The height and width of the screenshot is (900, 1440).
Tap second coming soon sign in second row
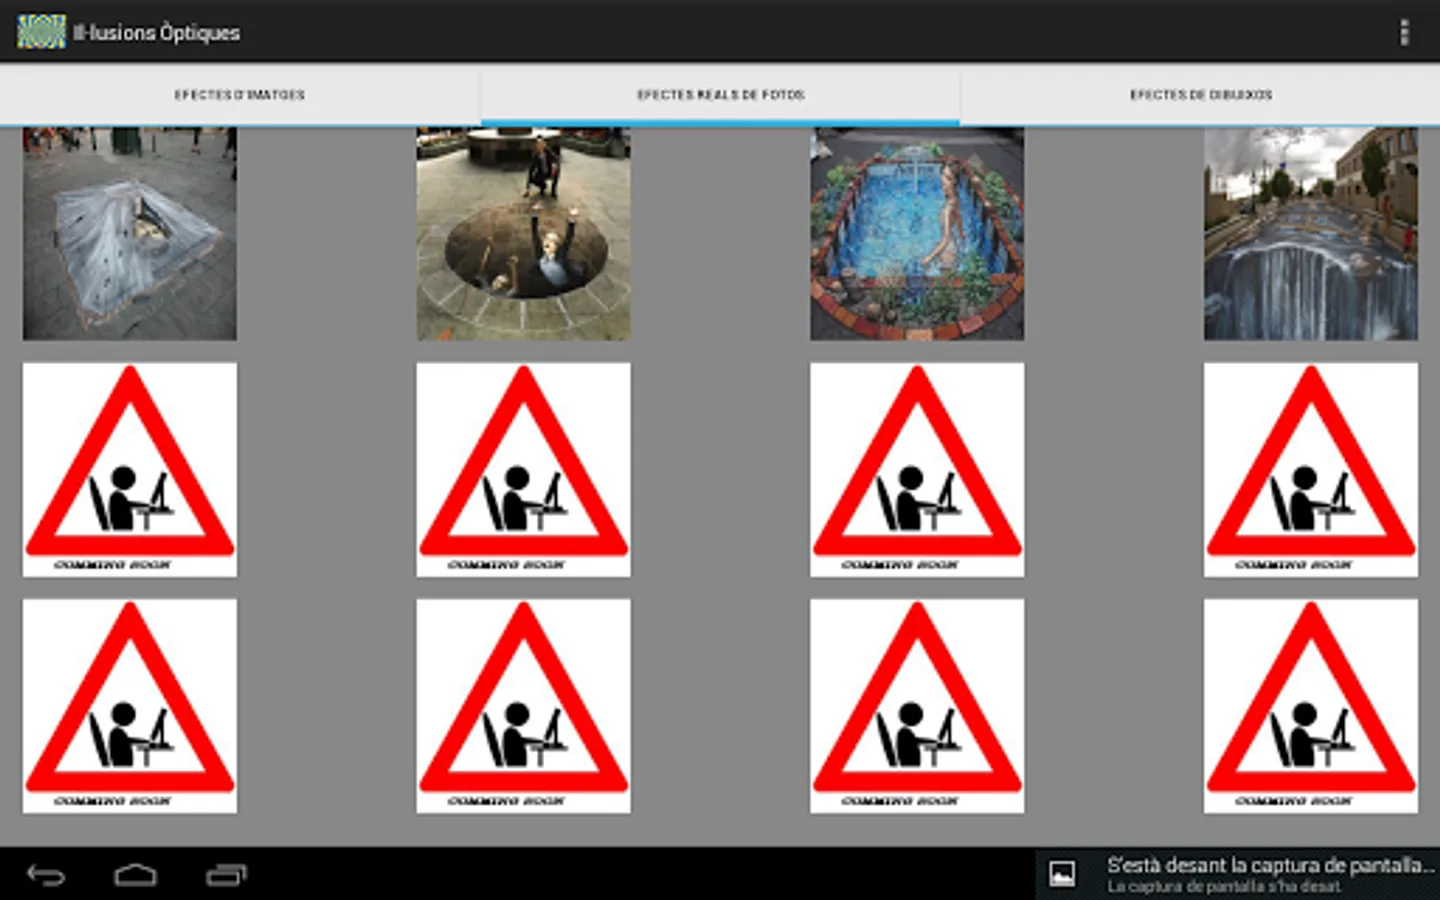[523, 470]
